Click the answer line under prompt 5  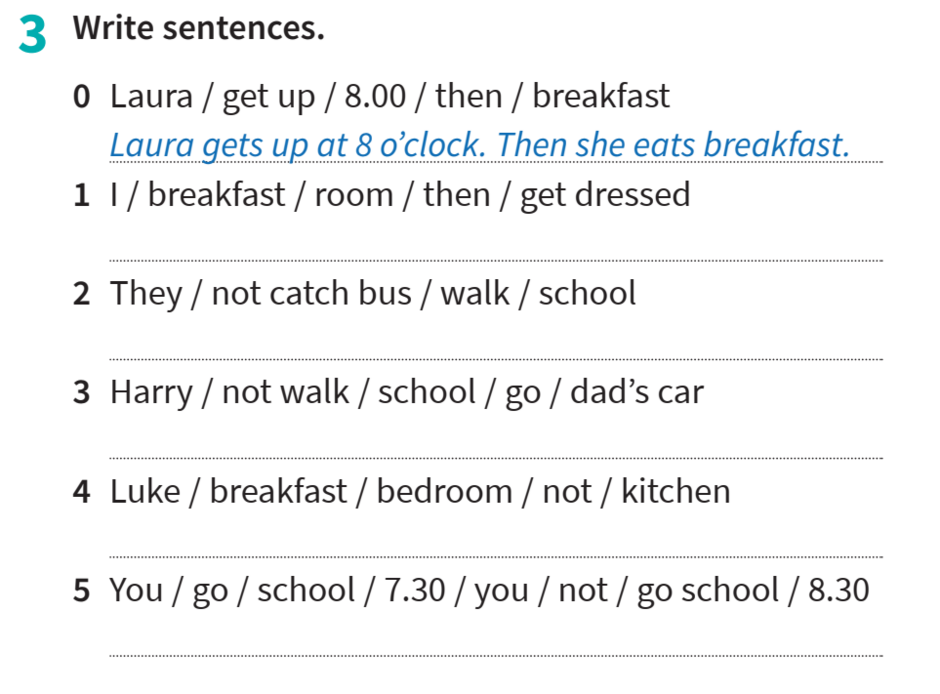point(496,656)
